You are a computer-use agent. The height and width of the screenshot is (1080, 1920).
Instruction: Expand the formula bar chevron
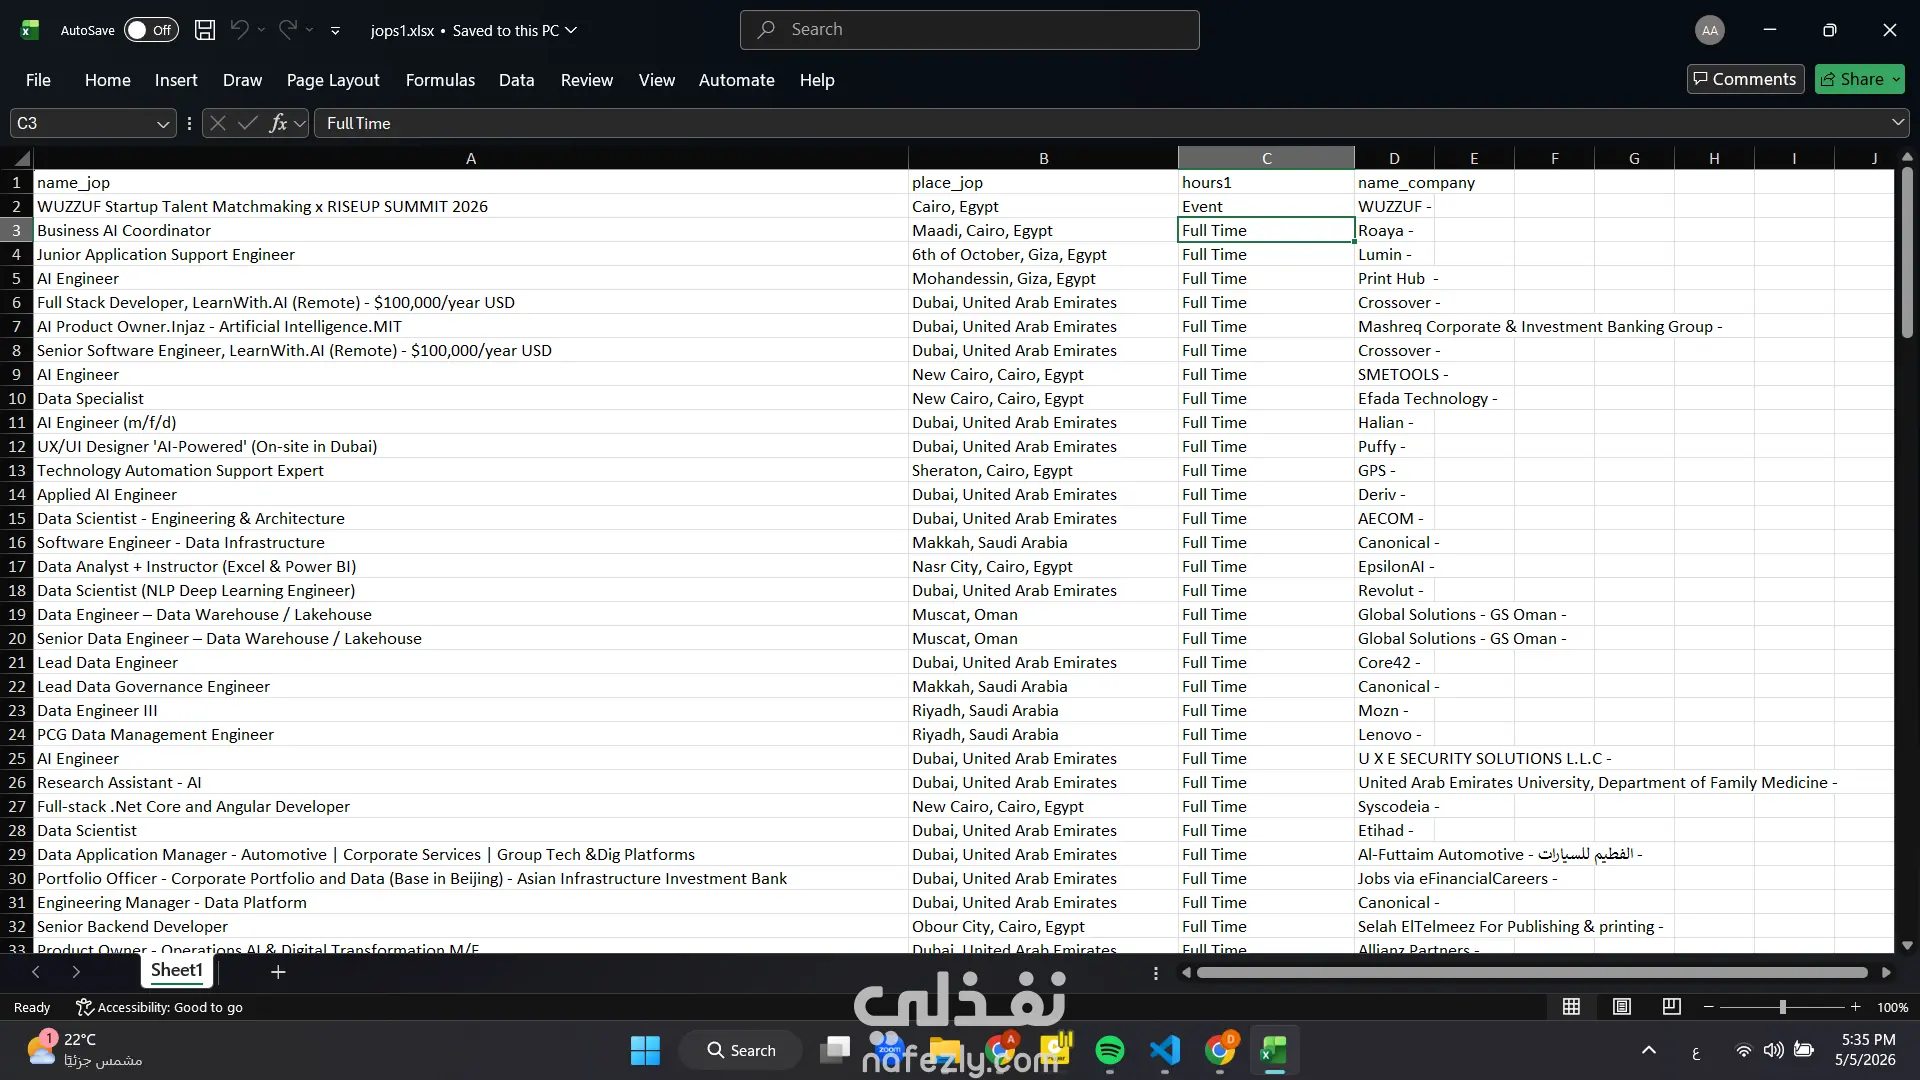pyautogui.click(x=1897, y=122)
